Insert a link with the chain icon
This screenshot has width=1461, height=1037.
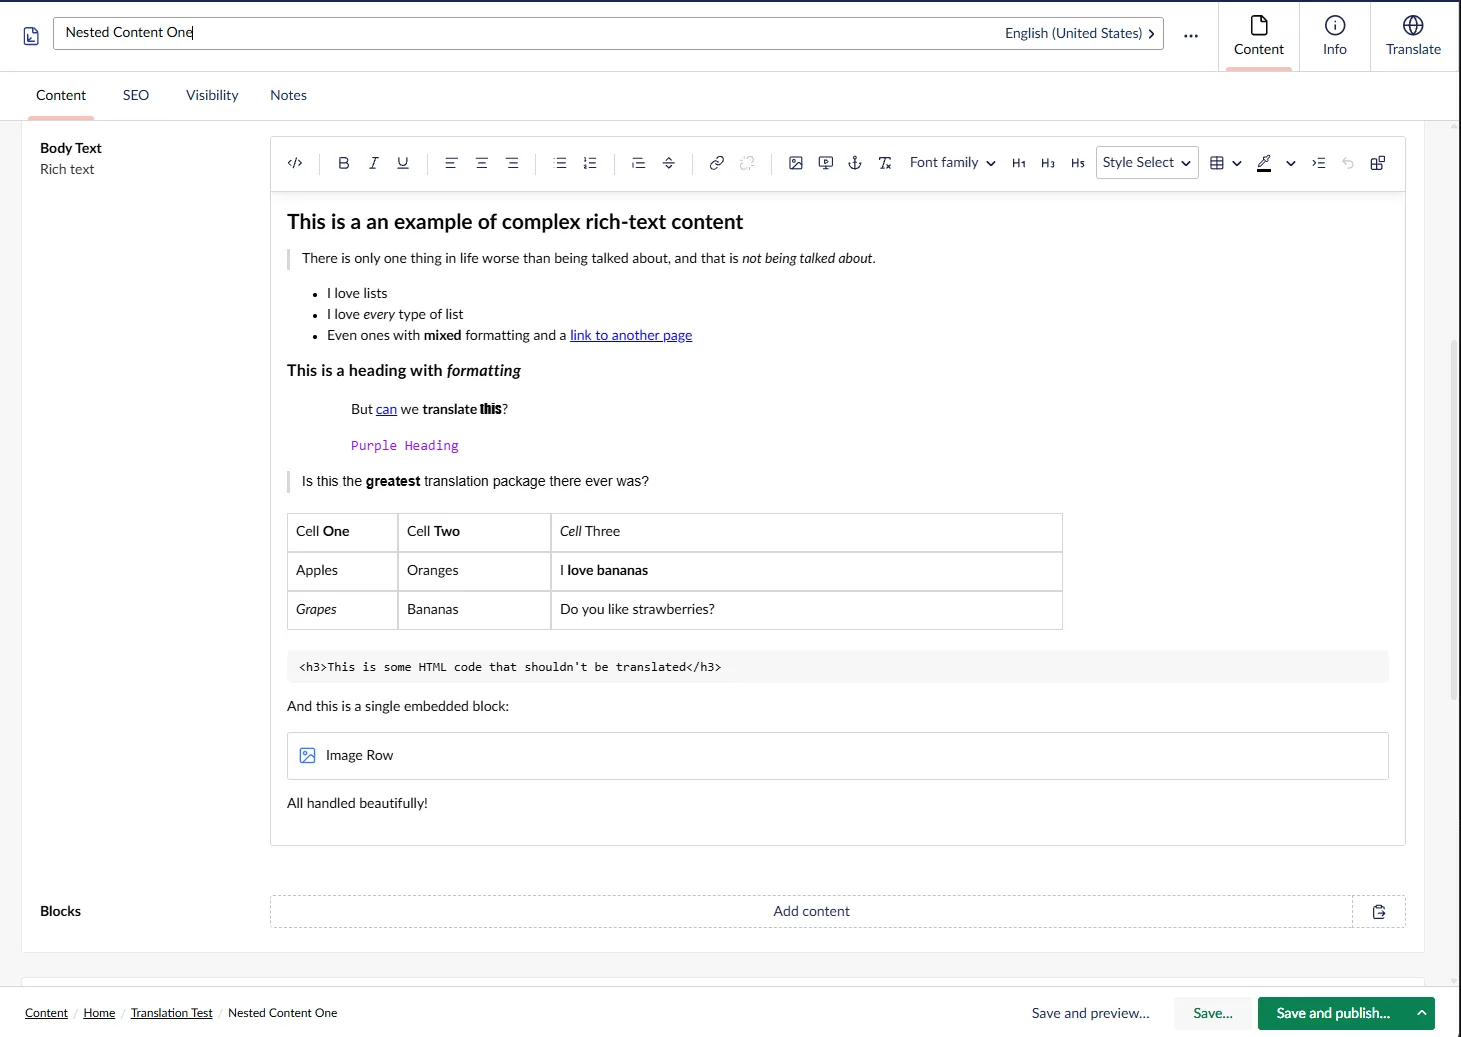click(717, 163)
